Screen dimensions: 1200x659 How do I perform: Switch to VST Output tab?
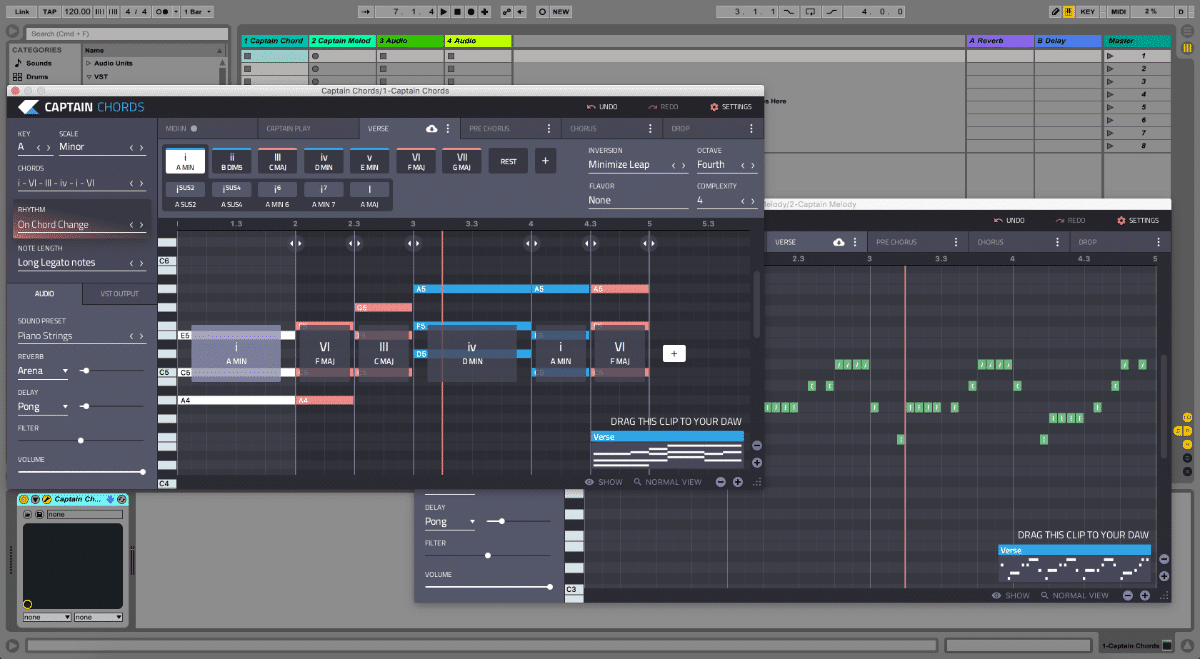(119, 294)
